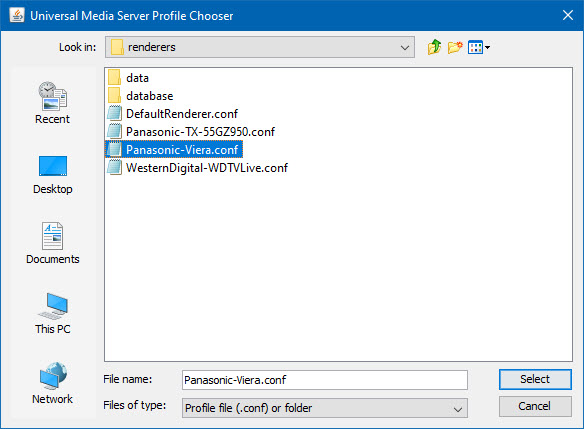Create a new folder with toolbar icon
Viewport: 584px width, 429px height.
pyautogui.click(x=455, y=47)
